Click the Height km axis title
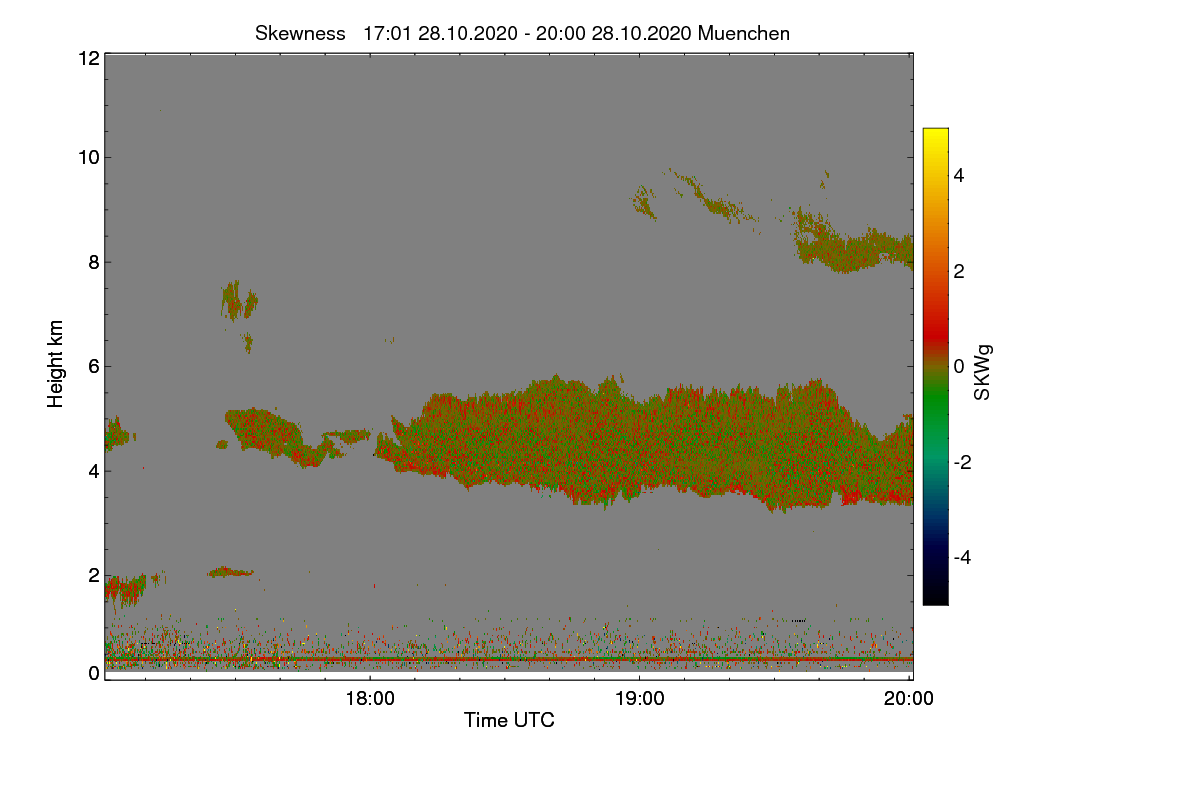This screenshot has height=800, width=1200. coord(56,363)
